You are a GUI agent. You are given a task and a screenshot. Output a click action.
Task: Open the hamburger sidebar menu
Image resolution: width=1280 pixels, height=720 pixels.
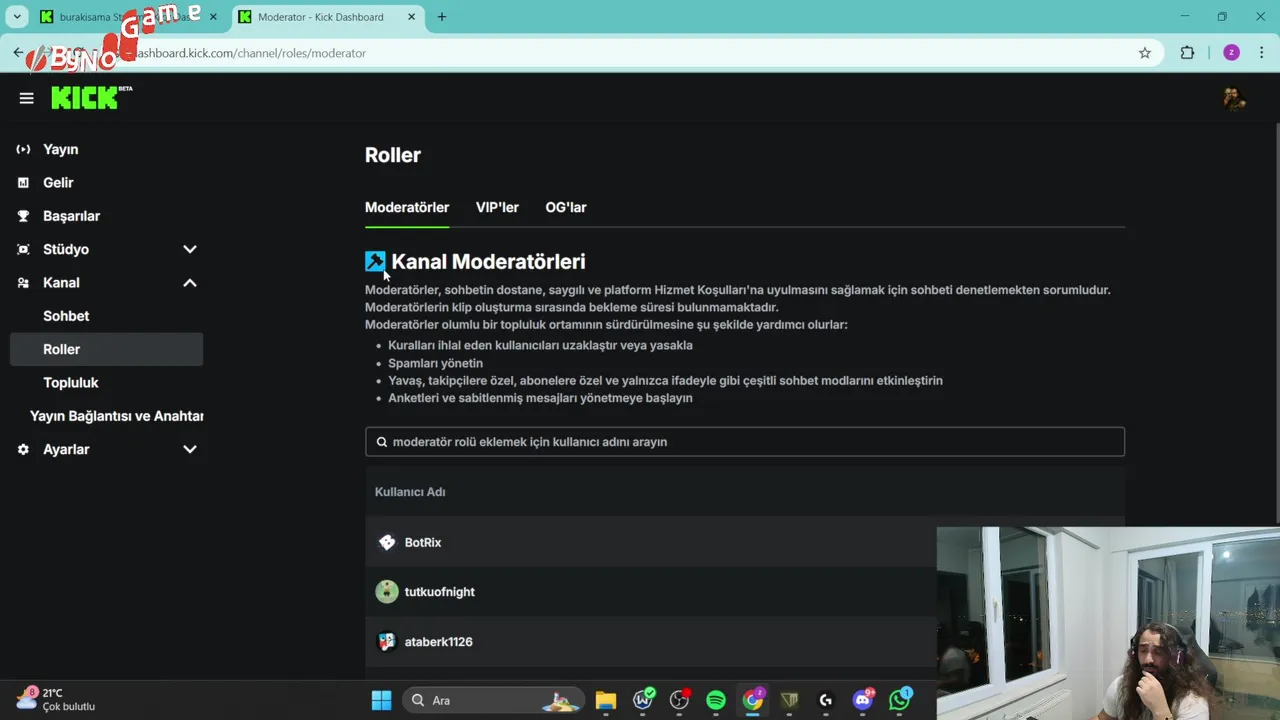click(26, 98)
